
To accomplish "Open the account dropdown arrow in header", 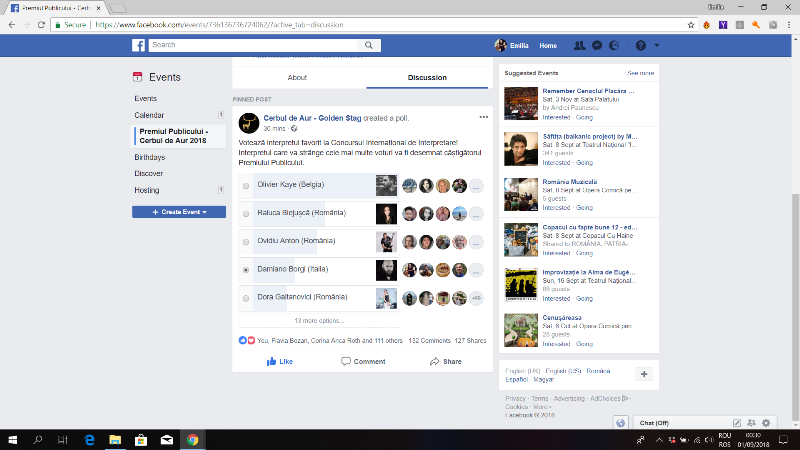I will click(x=658, y=46).
